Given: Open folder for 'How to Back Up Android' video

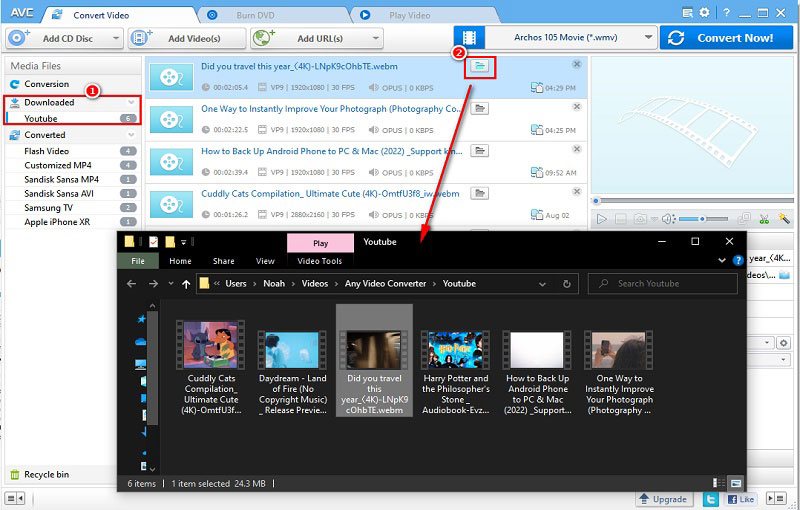Looking at the screenshot, I should coord(480,150).
